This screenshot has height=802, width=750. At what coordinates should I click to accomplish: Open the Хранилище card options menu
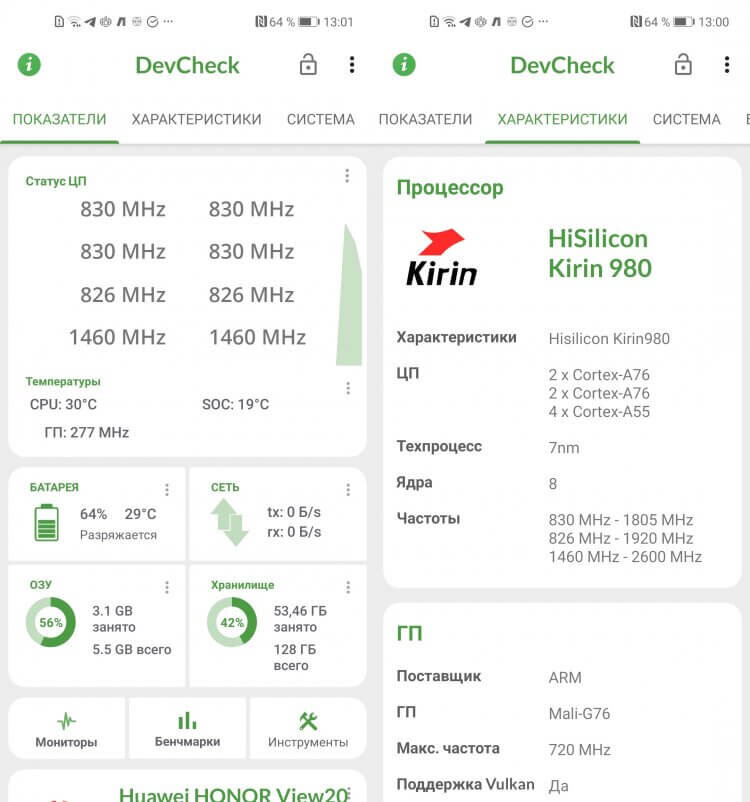pos(348,587)
